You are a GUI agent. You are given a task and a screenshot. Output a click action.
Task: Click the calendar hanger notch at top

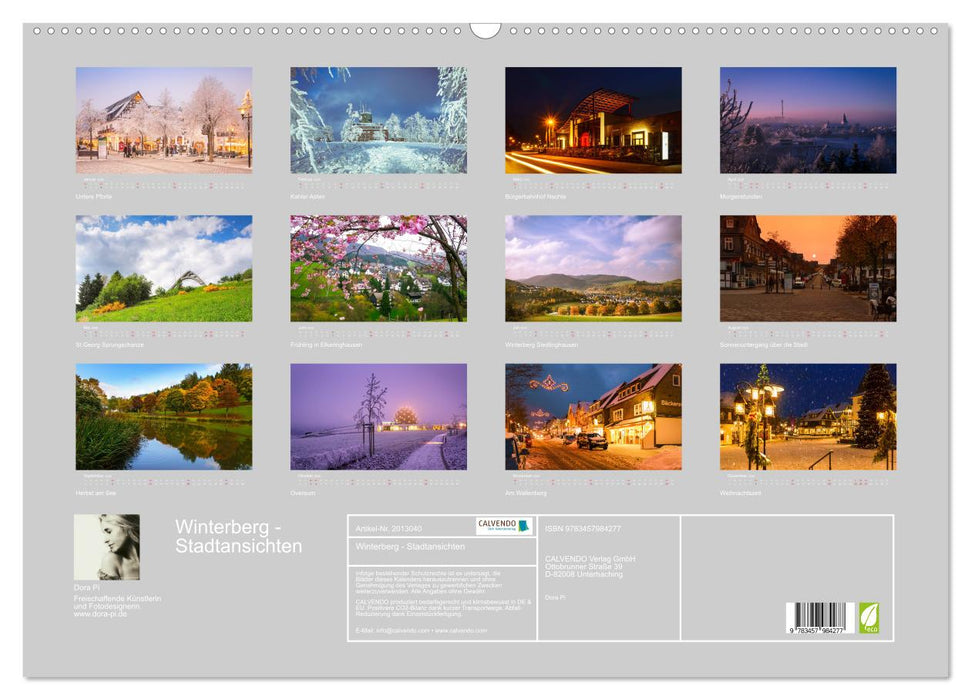(x=485, y=31)
